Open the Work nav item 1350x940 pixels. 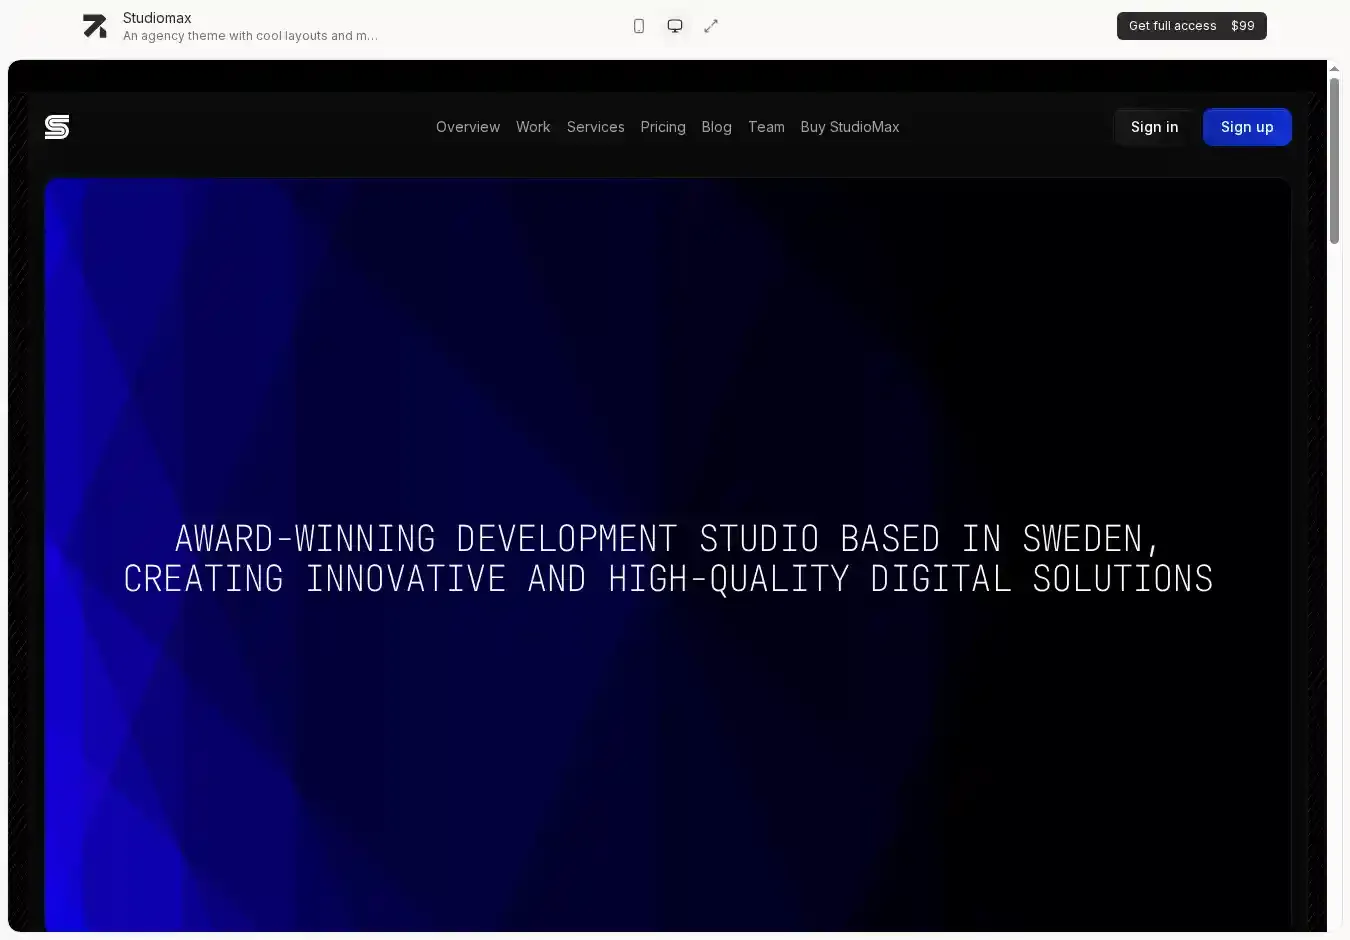pyautogui.click(x=533, y=127)
